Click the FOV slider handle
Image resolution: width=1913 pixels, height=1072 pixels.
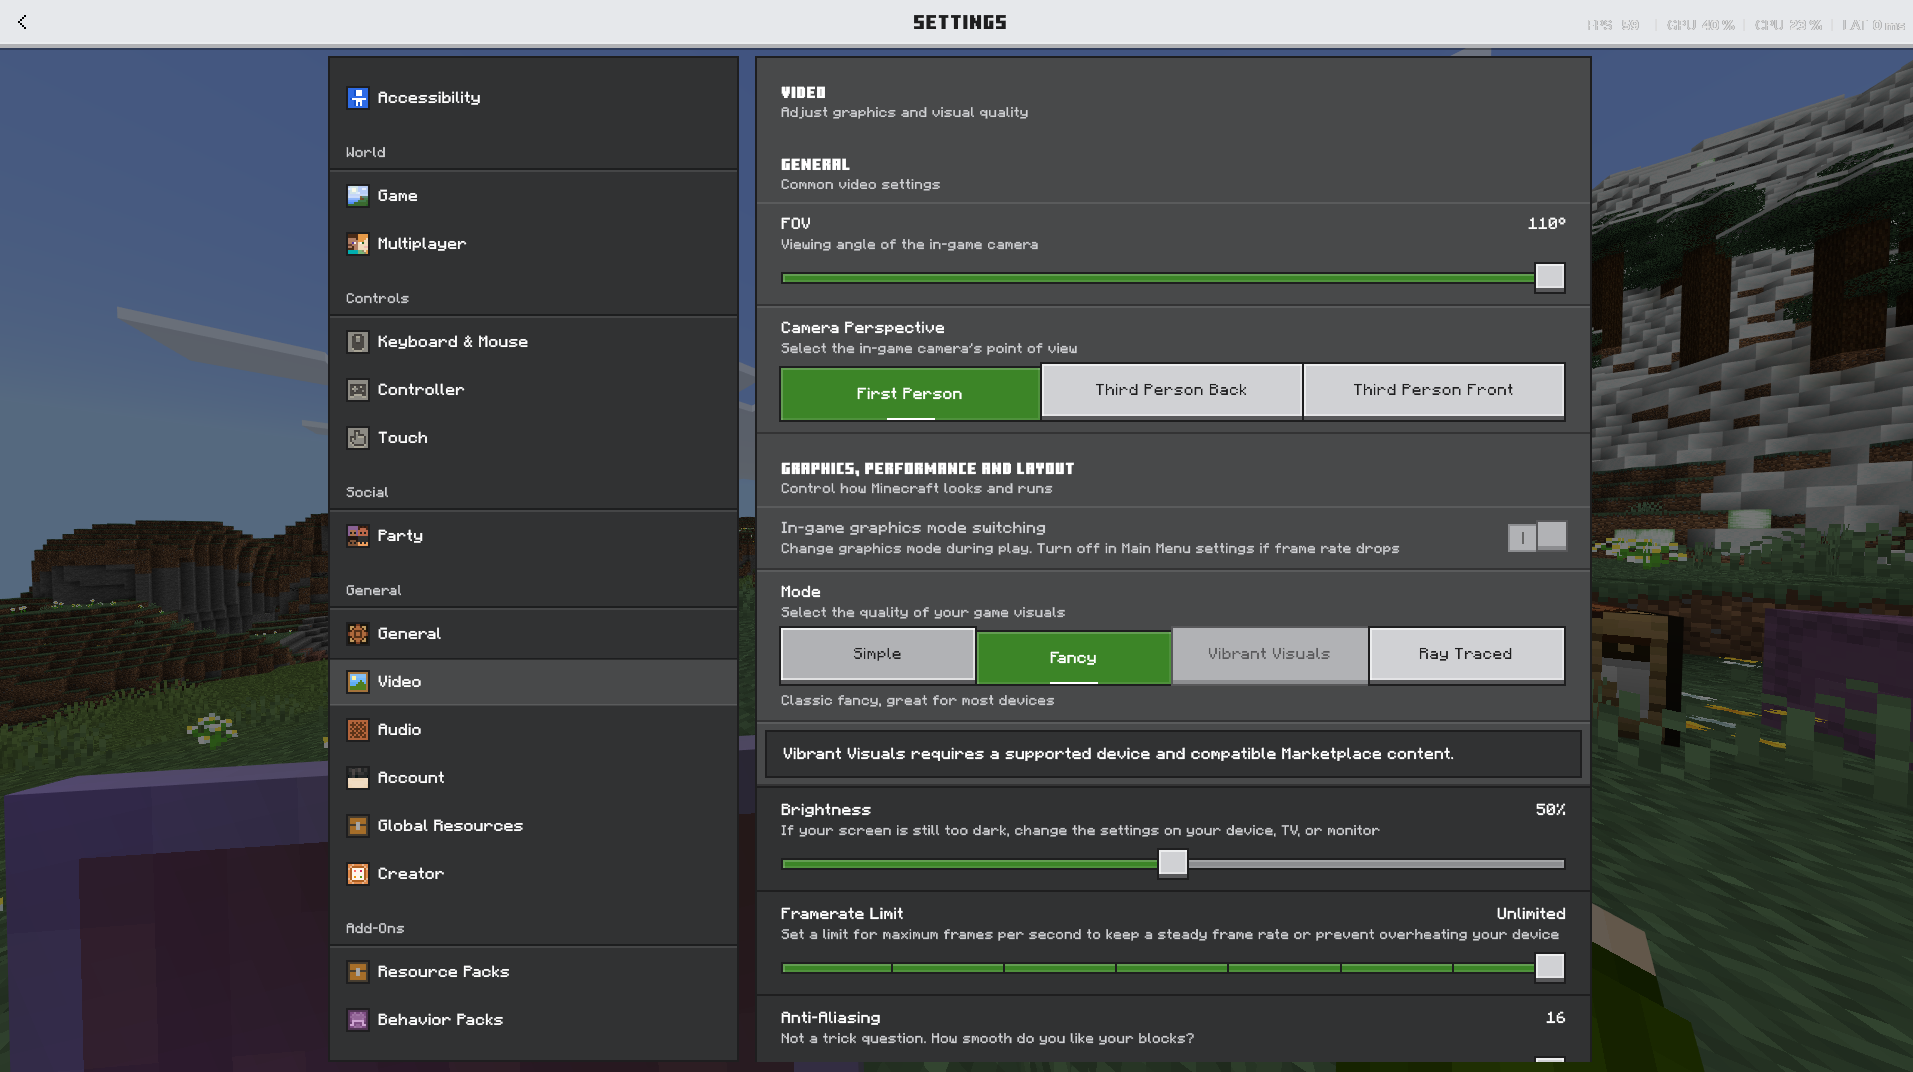pos(1549,277)
